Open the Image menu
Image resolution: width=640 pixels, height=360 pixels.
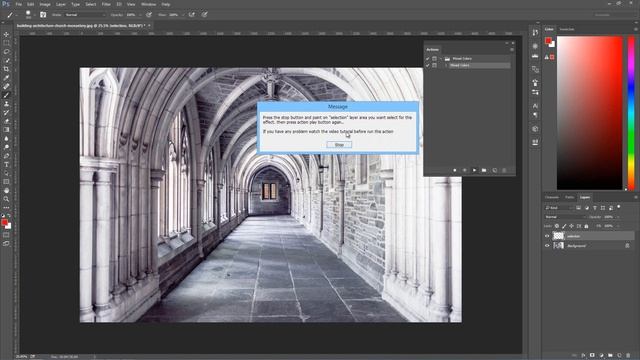pyautogui.click(x=45, y=4)
